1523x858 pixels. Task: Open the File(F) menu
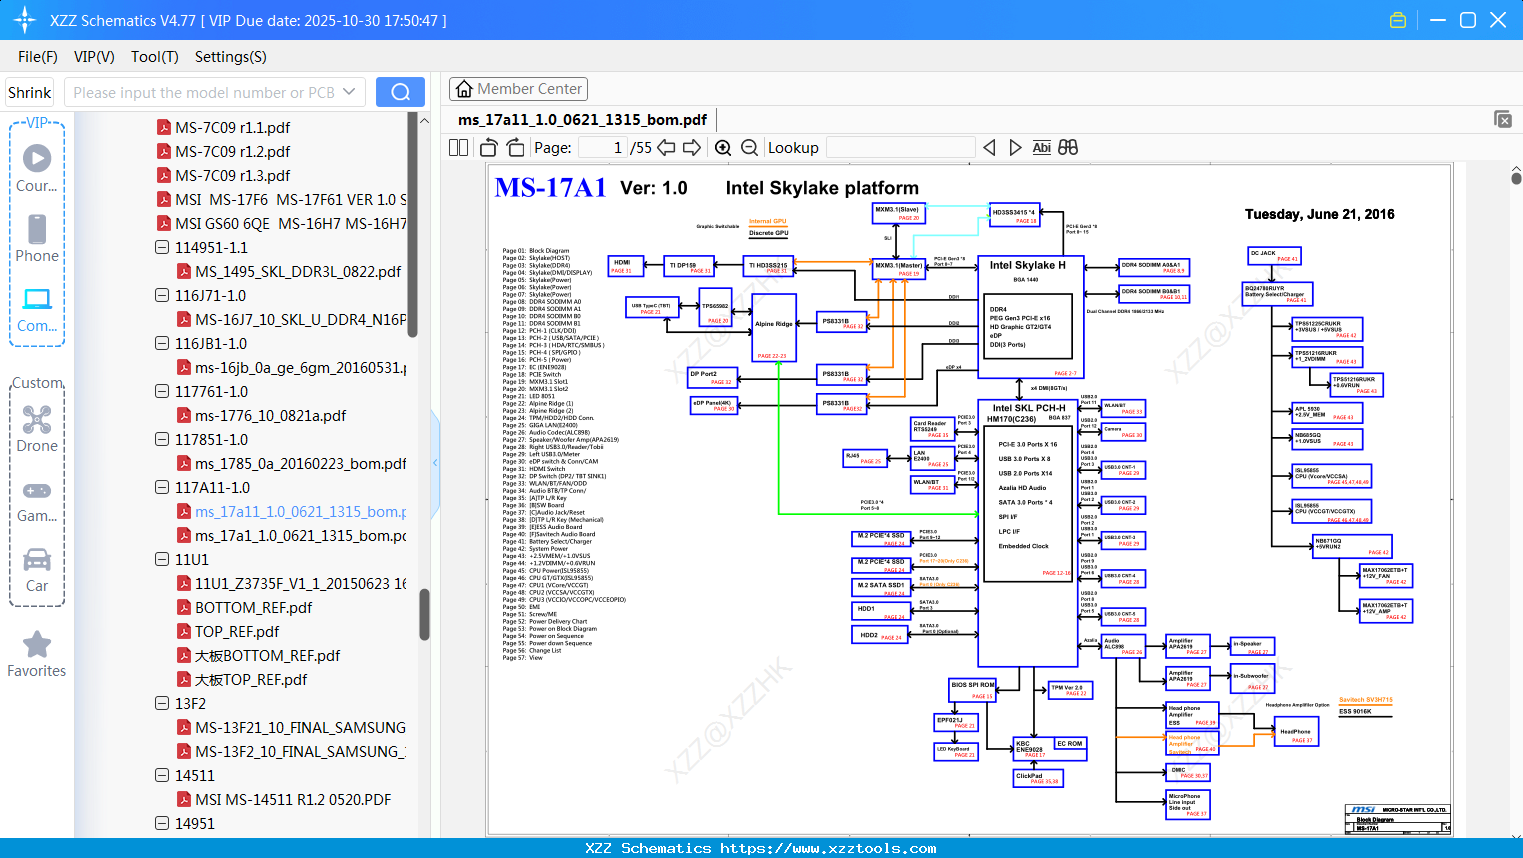[x=38, y=57]
